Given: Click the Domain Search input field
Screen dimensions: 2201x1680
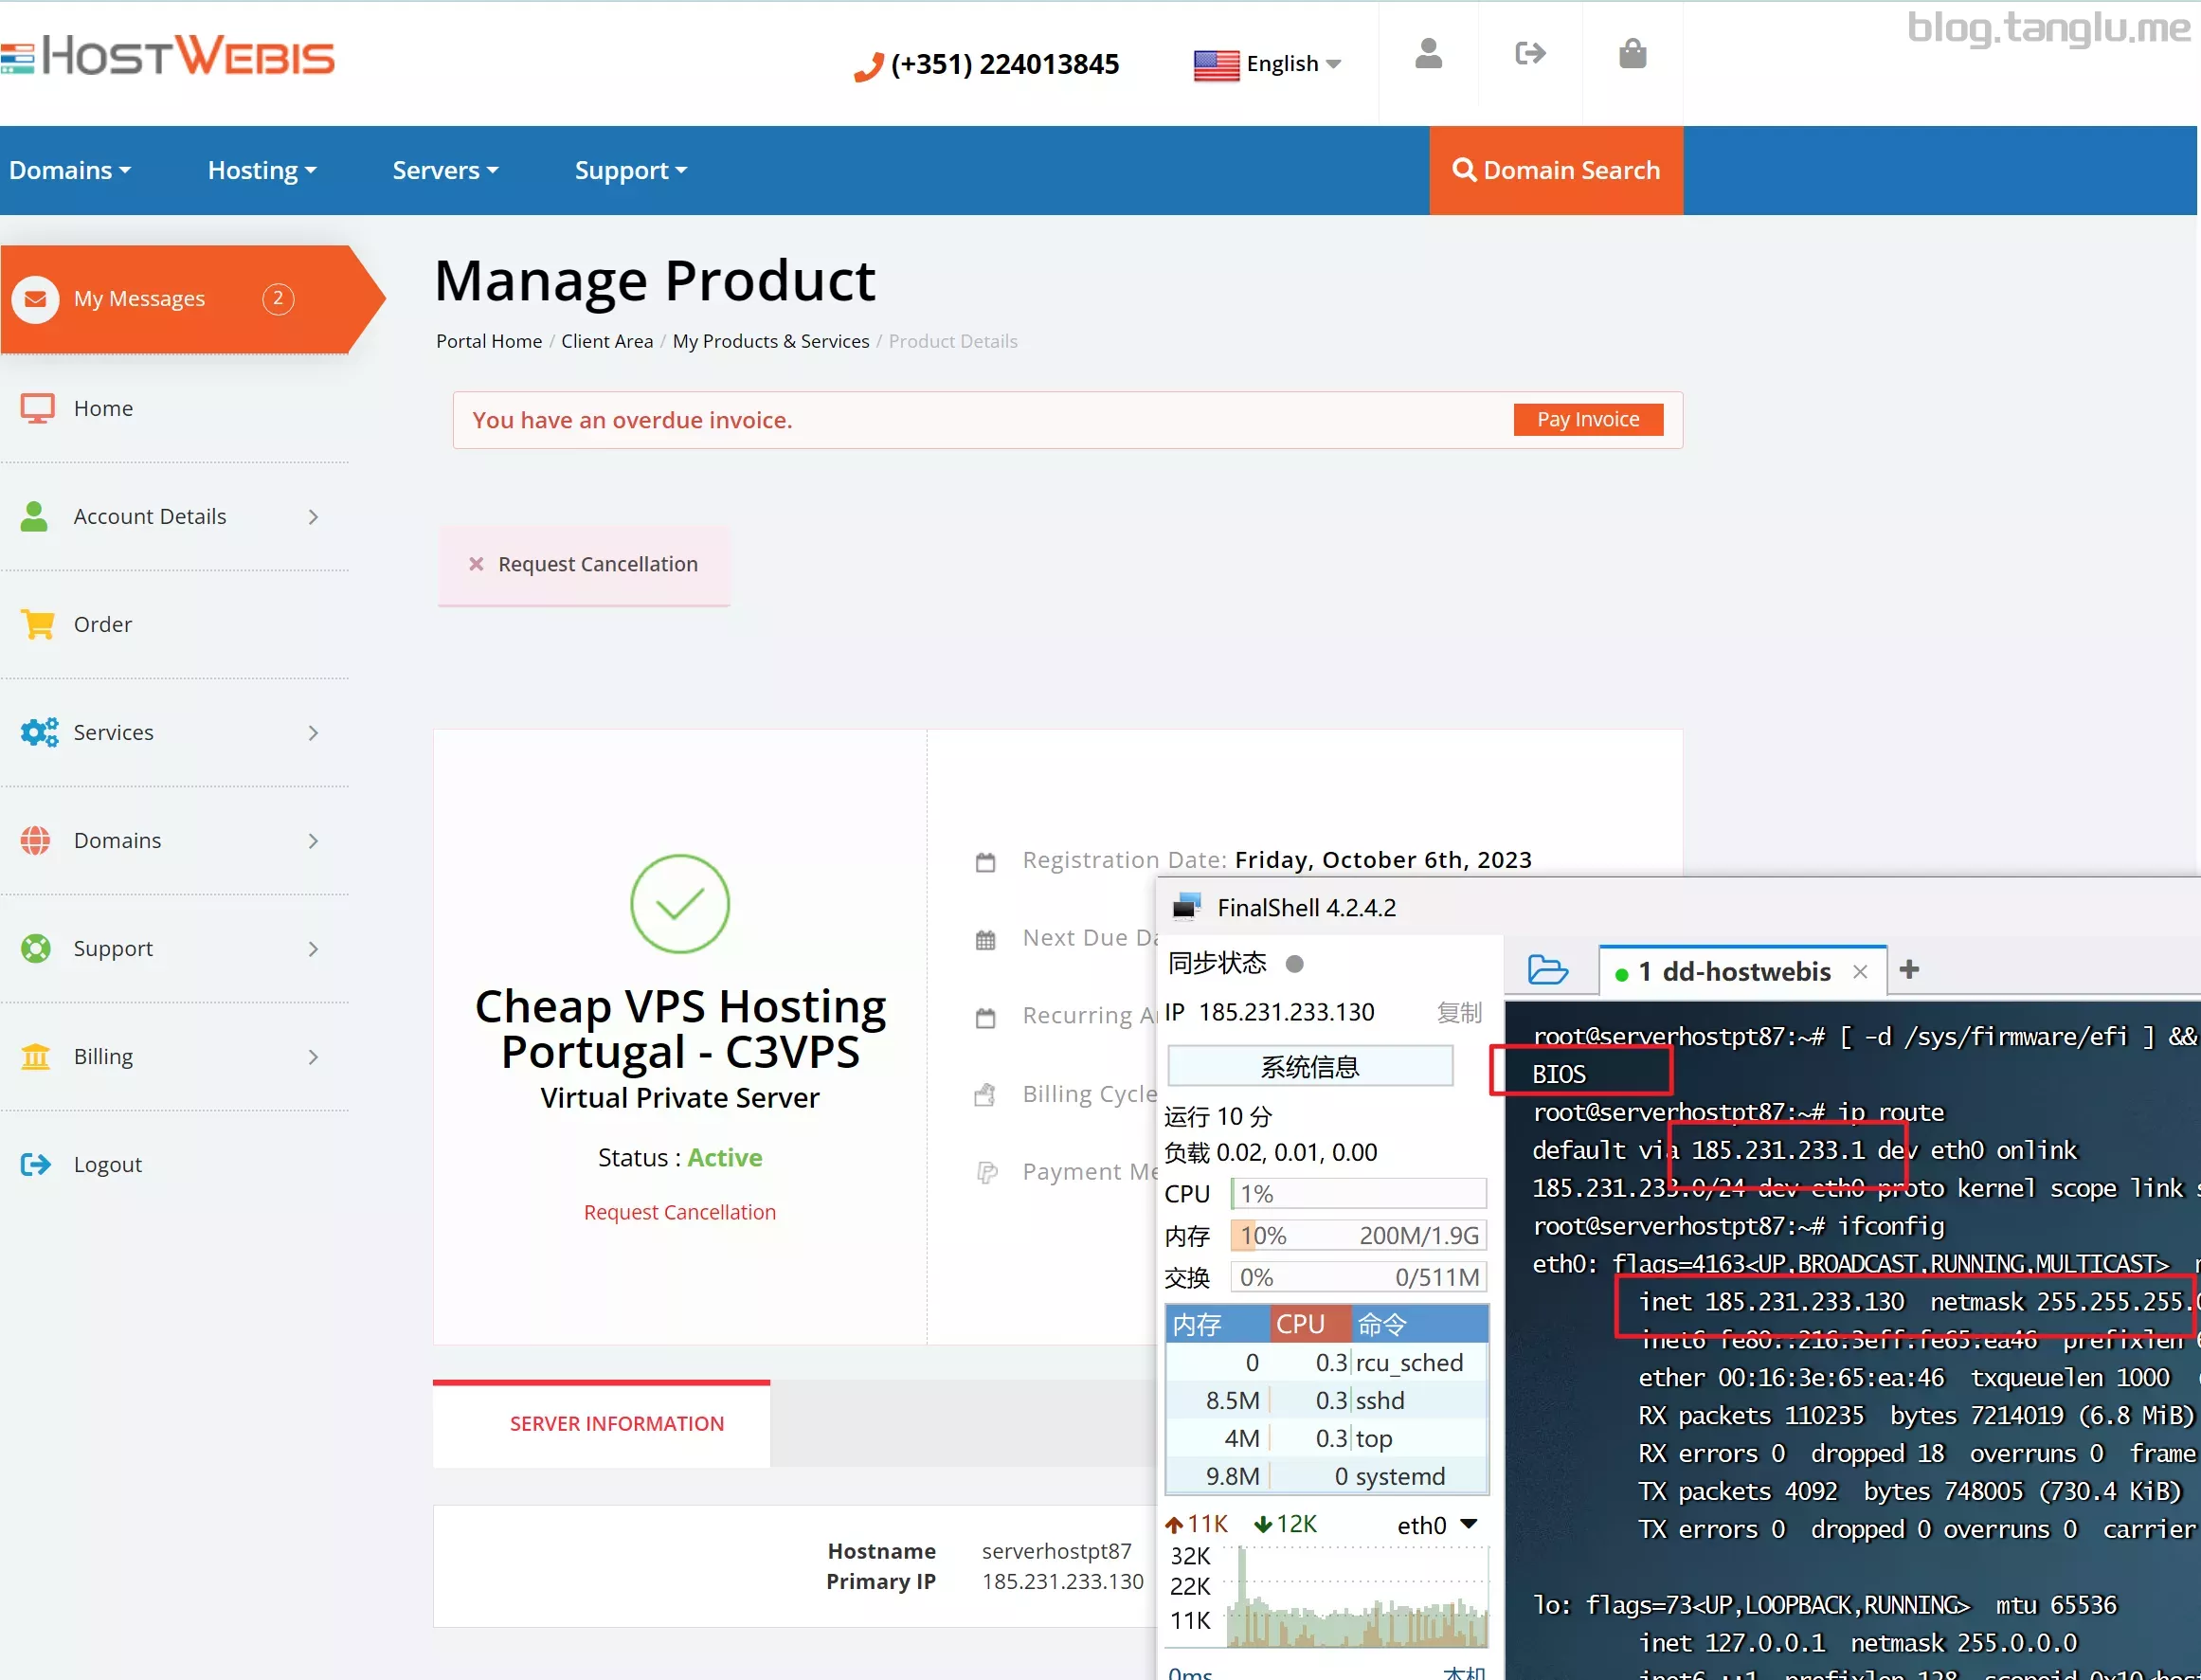Looking at the screenshot, I should pyautogui.click(x=1557, y=170).
